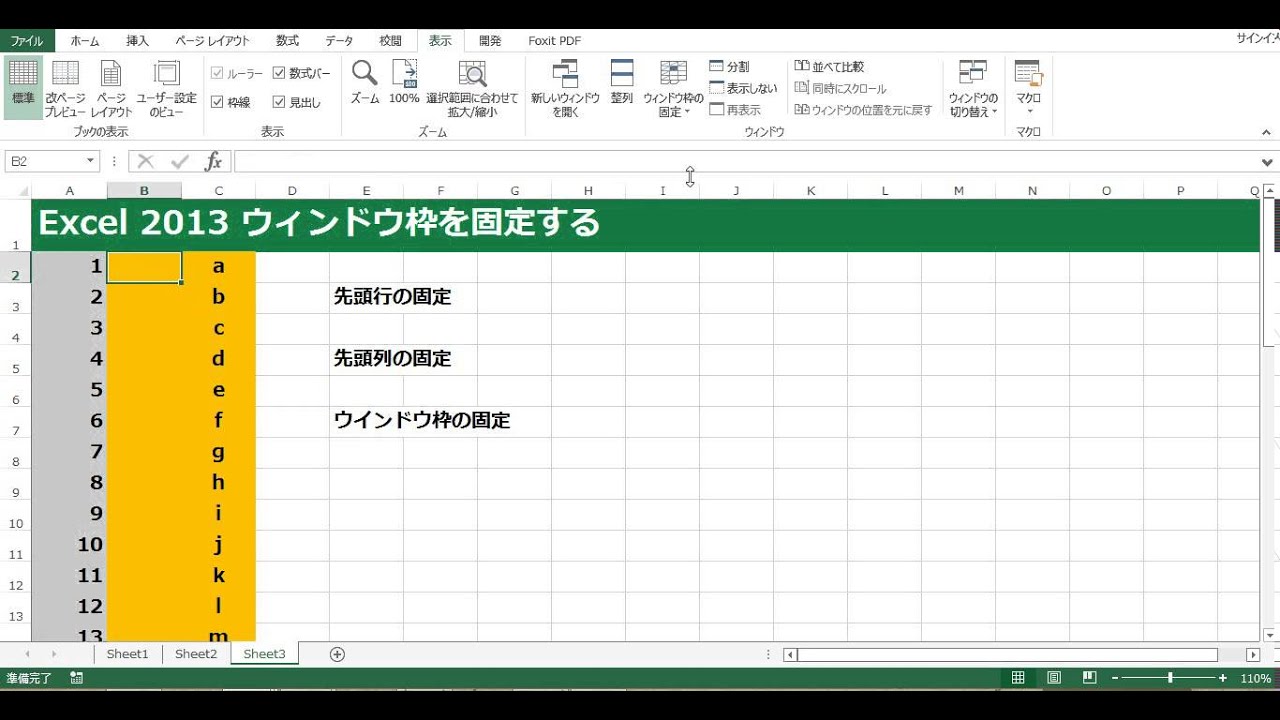This screenshot has width=1280, height=720.
Task: Click the select-all corner button
Action: 15,191
